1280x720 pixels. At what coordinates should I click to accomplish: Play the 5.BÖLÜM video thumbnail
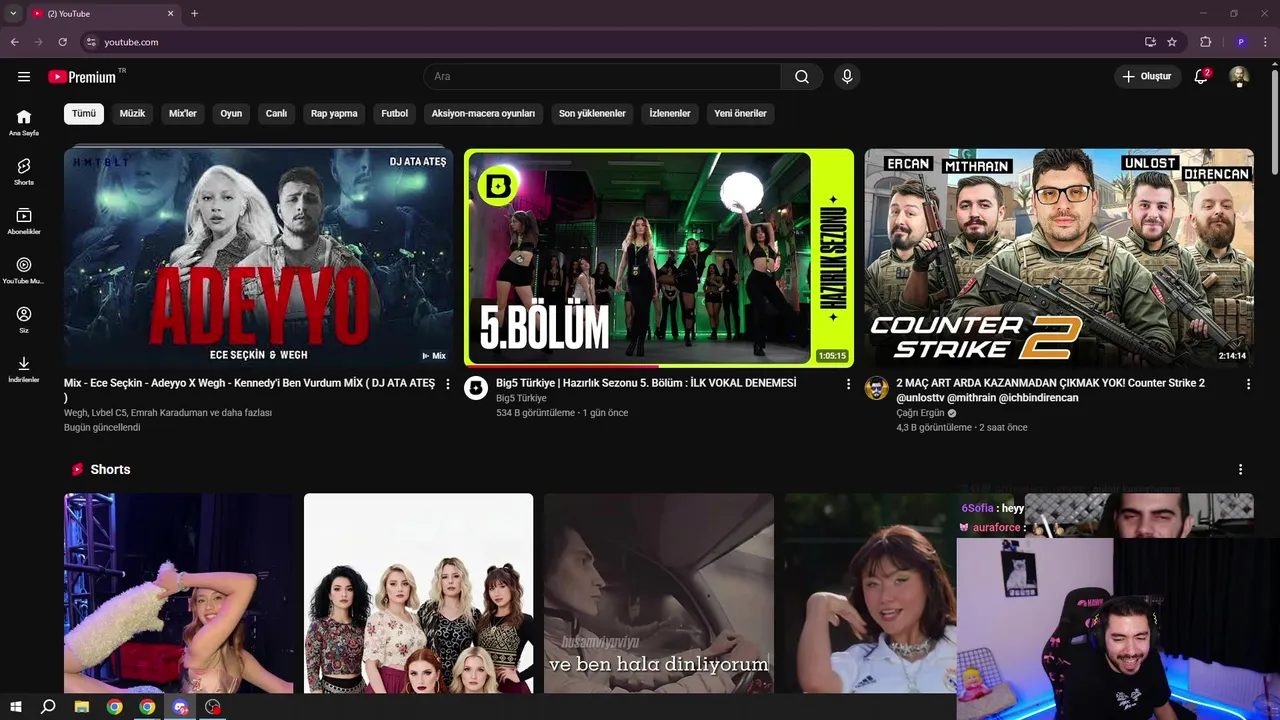click(659, 258)
